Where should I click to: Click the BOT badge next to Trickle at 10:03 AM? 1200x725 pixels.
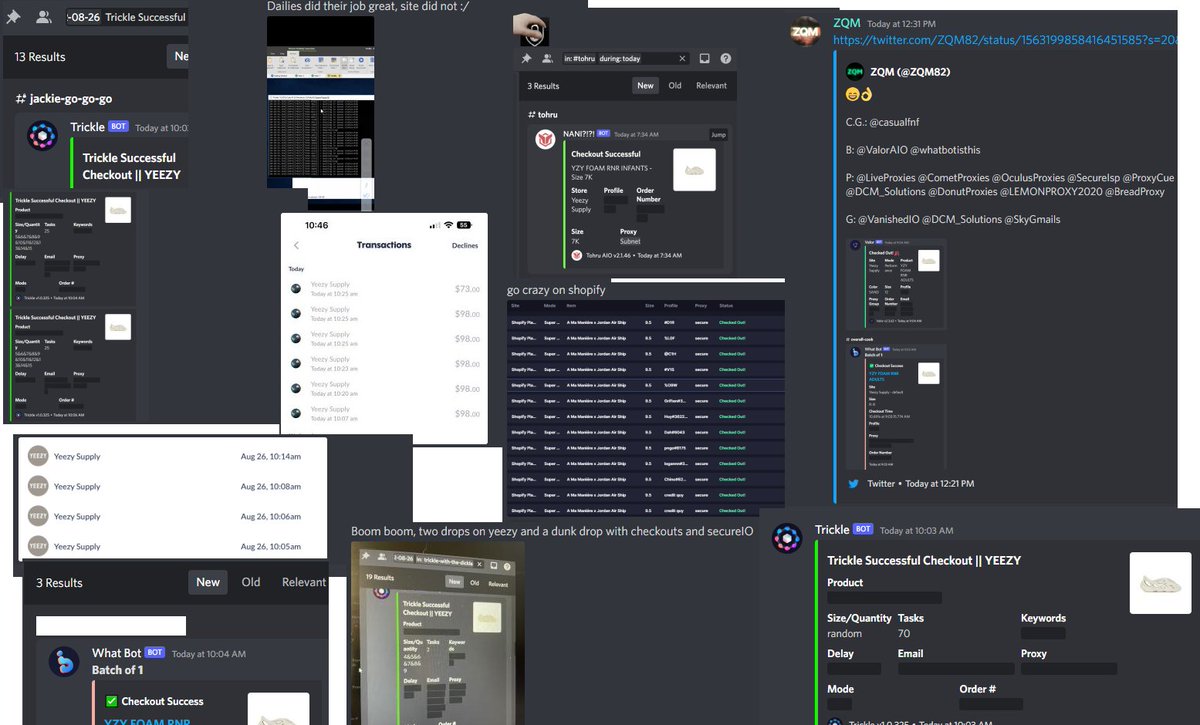coord(863,530)
